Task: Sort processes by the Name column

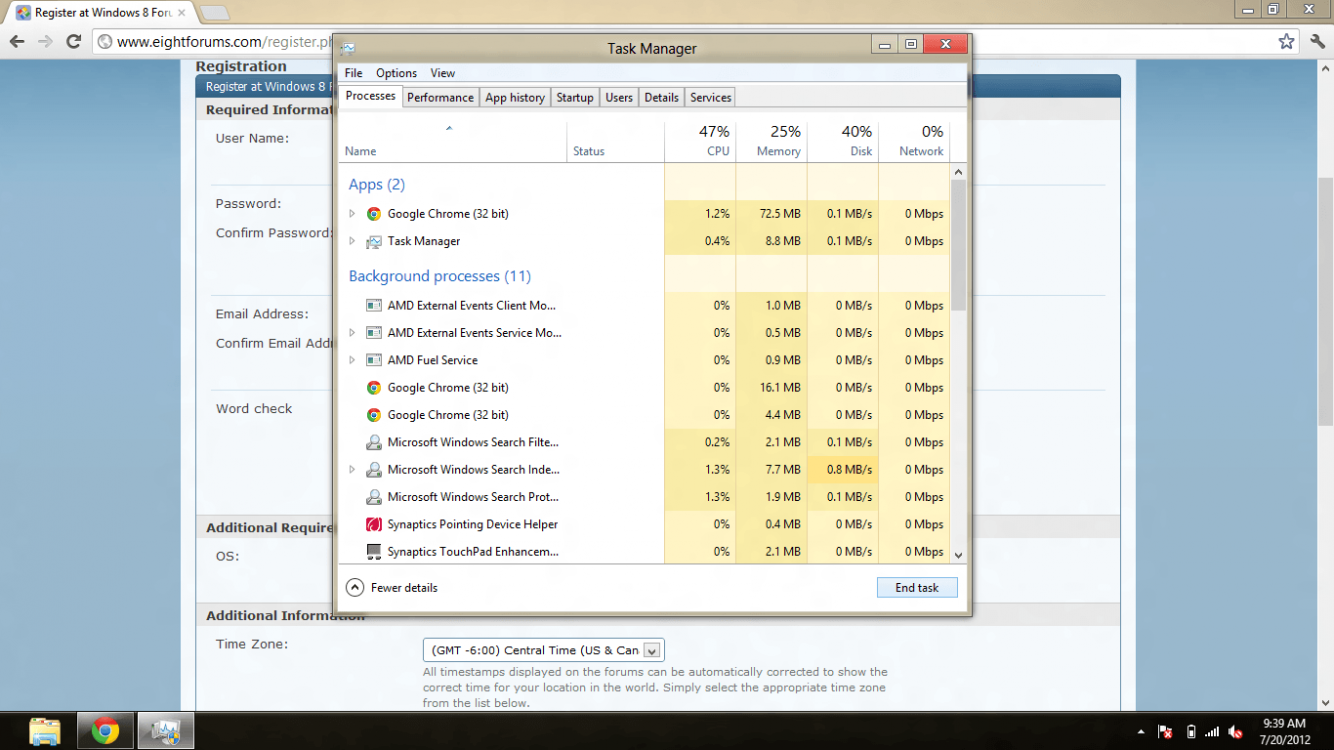Action: [x=453, y=142]
